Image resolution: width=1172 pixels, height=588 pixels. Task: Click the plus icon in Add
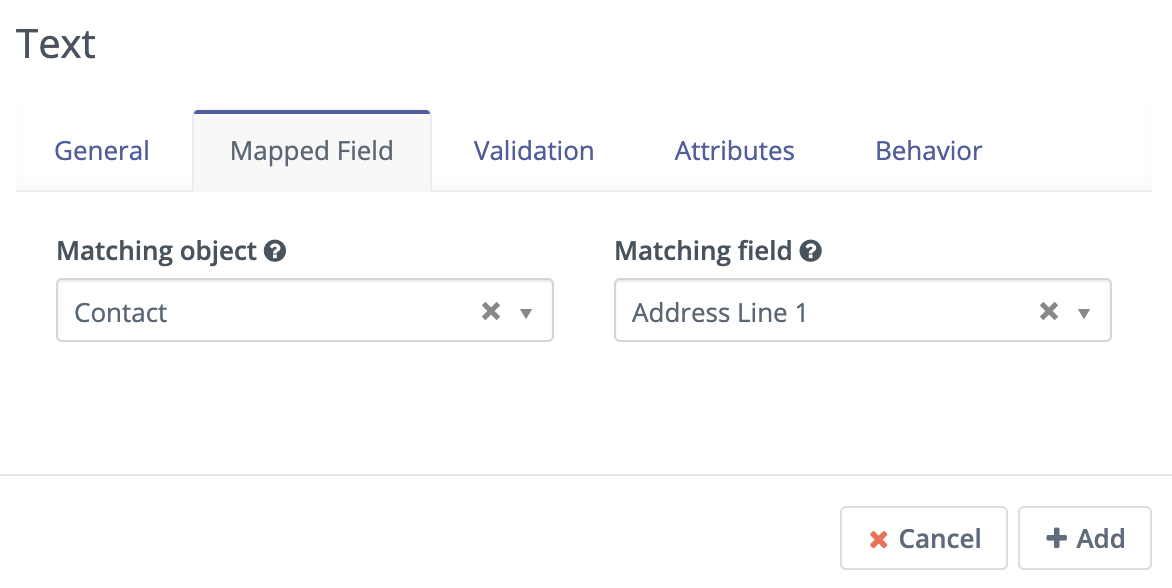tap(1056, 538)
